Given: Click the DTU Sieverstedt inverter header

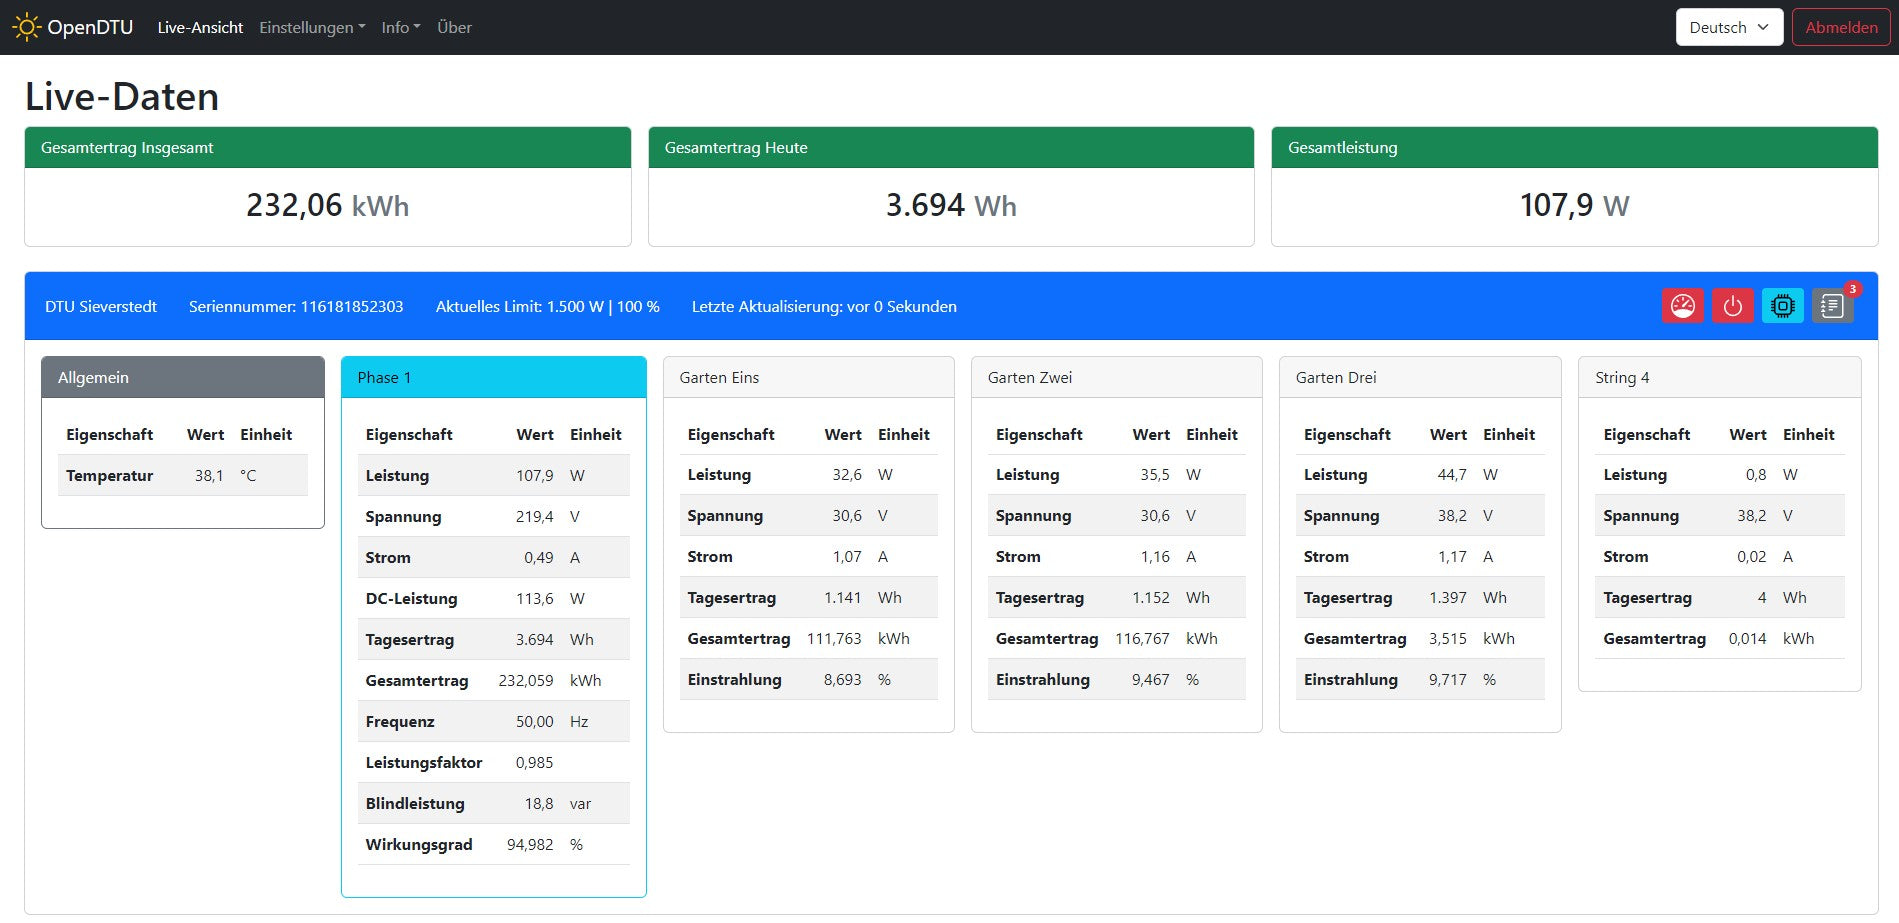Looking at the screenshot, I should (x=951, y=306).
